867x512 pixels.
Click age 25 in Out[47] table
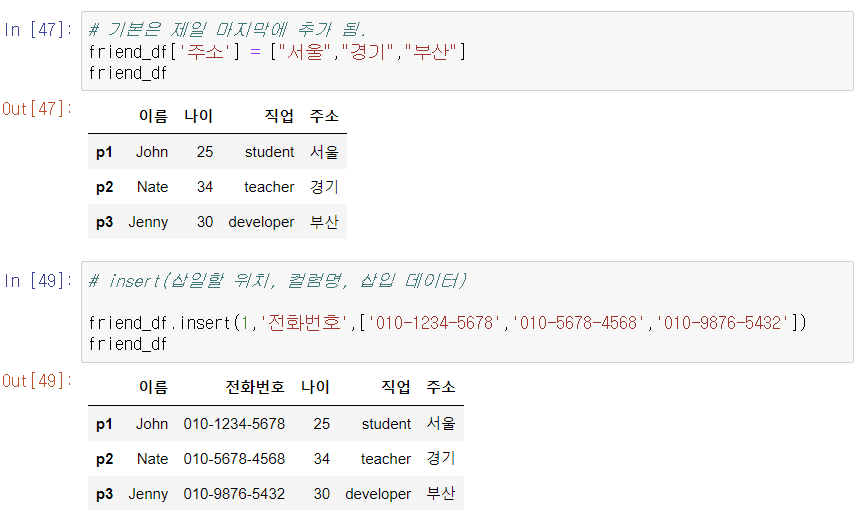pos(205,151)
